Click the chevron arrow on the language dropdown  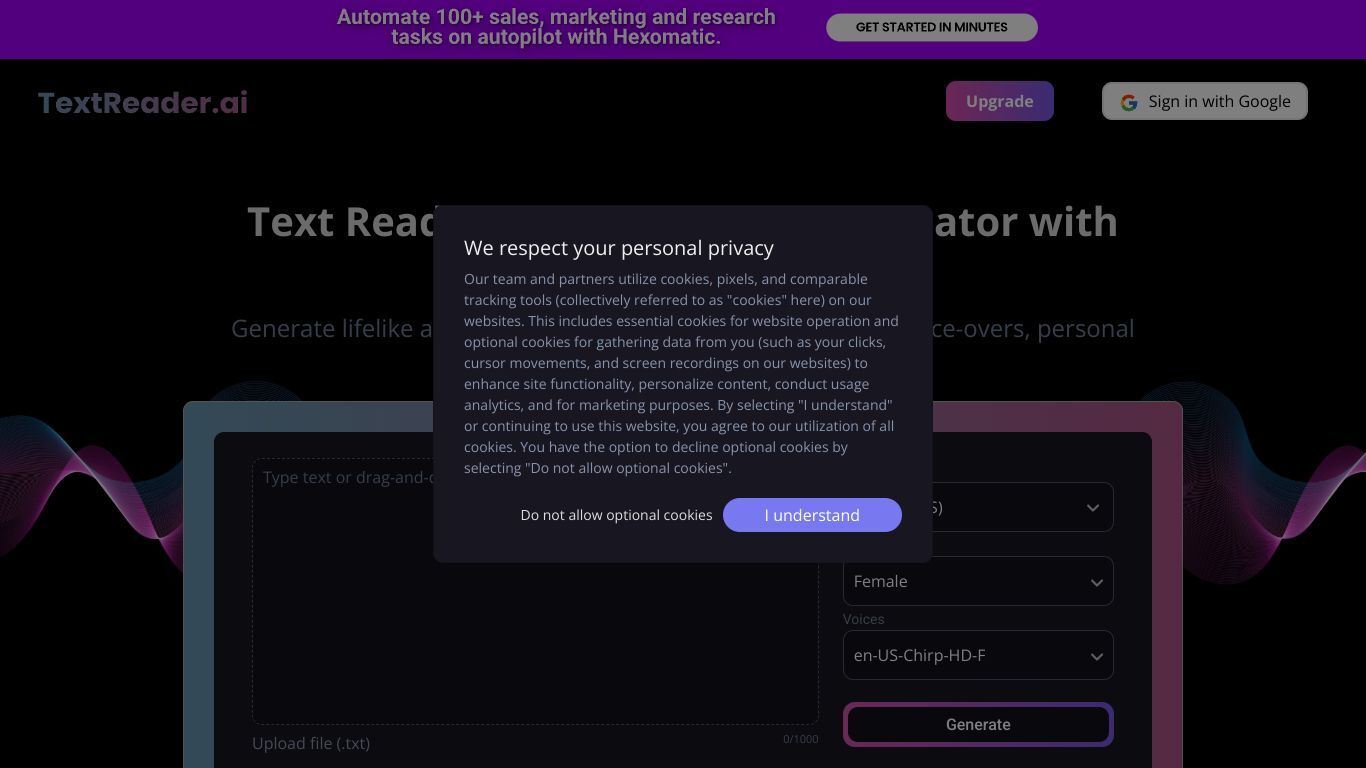[1093, 508]
